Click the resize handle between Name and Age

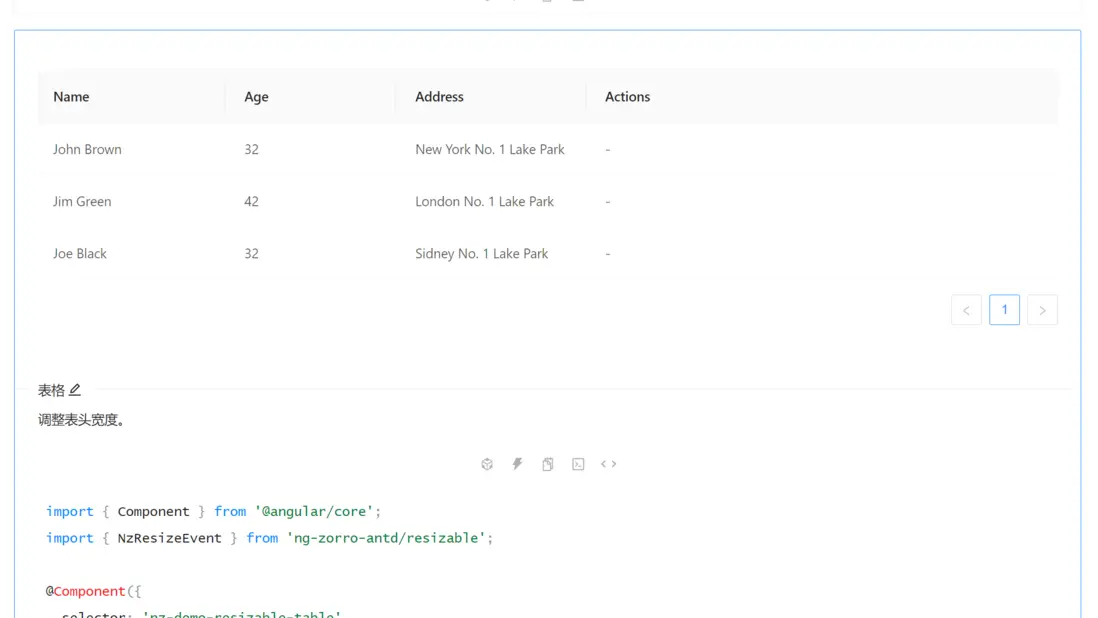click(x=225, y=97)
